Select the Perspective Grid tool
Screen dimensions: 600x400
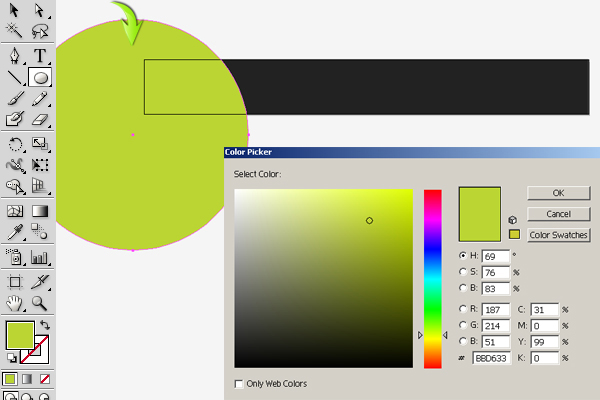40,186
